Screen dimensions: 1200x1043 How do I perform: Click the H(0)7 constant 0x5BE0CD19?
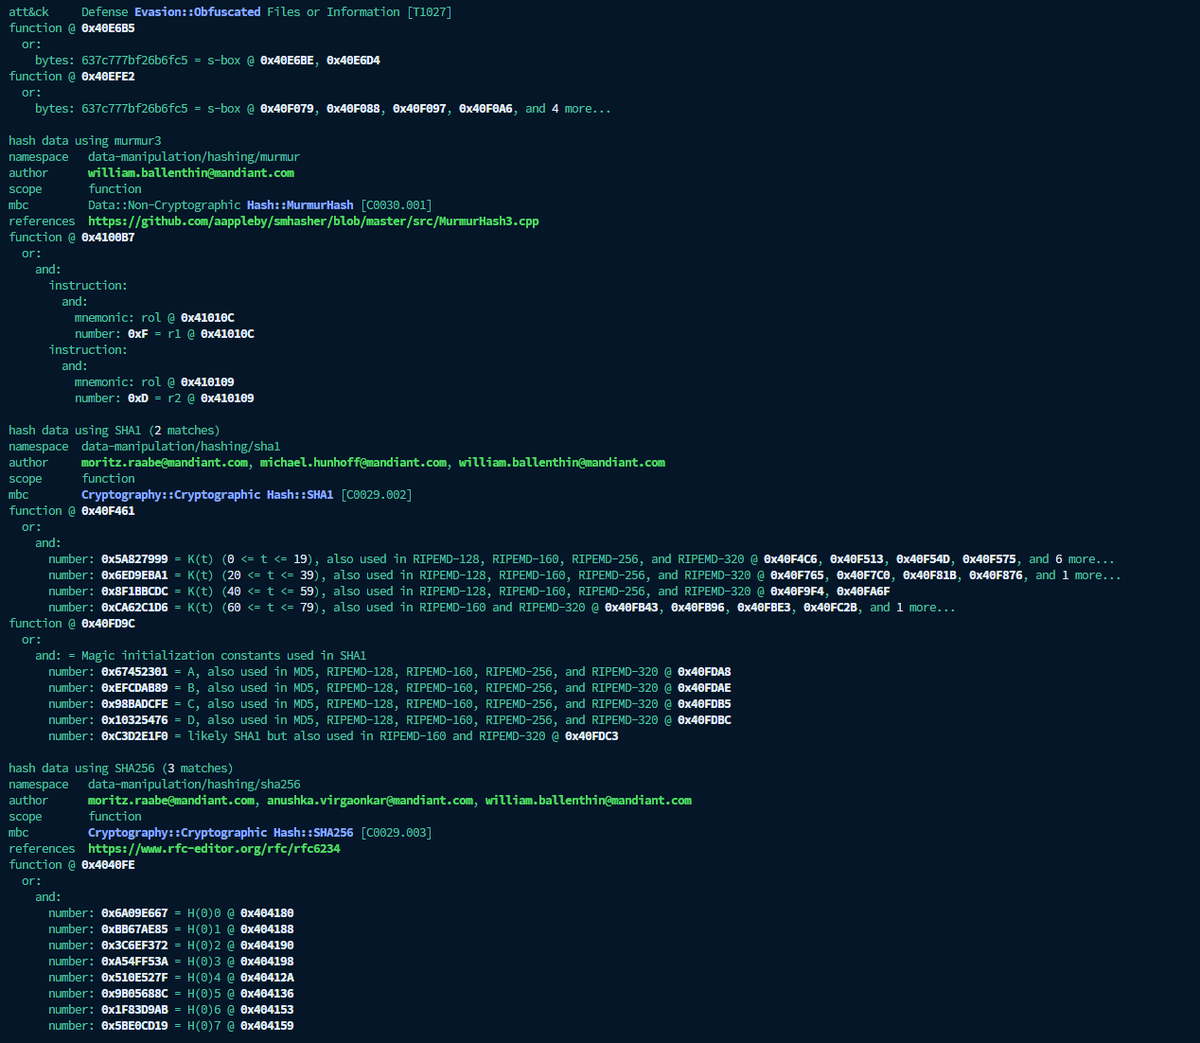(x=134, y=1025)
